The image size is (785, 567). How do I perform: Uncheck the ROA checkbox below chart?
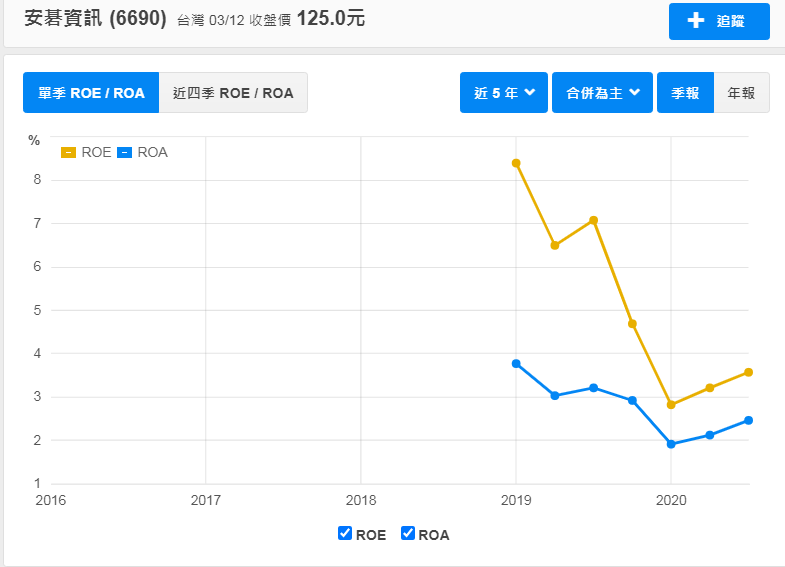coord(408,533)
